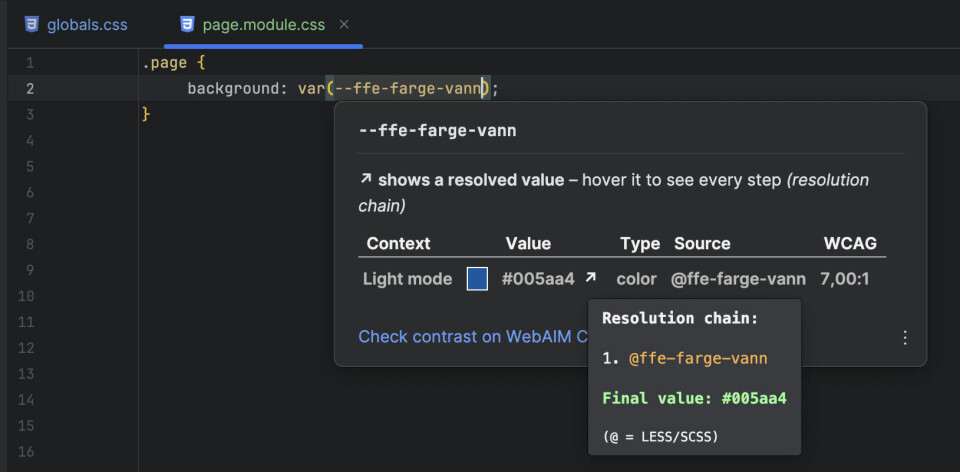Close the page.module.css tab
The height and width of the screenshot is (472, 960).
click(x=344, y=24)
